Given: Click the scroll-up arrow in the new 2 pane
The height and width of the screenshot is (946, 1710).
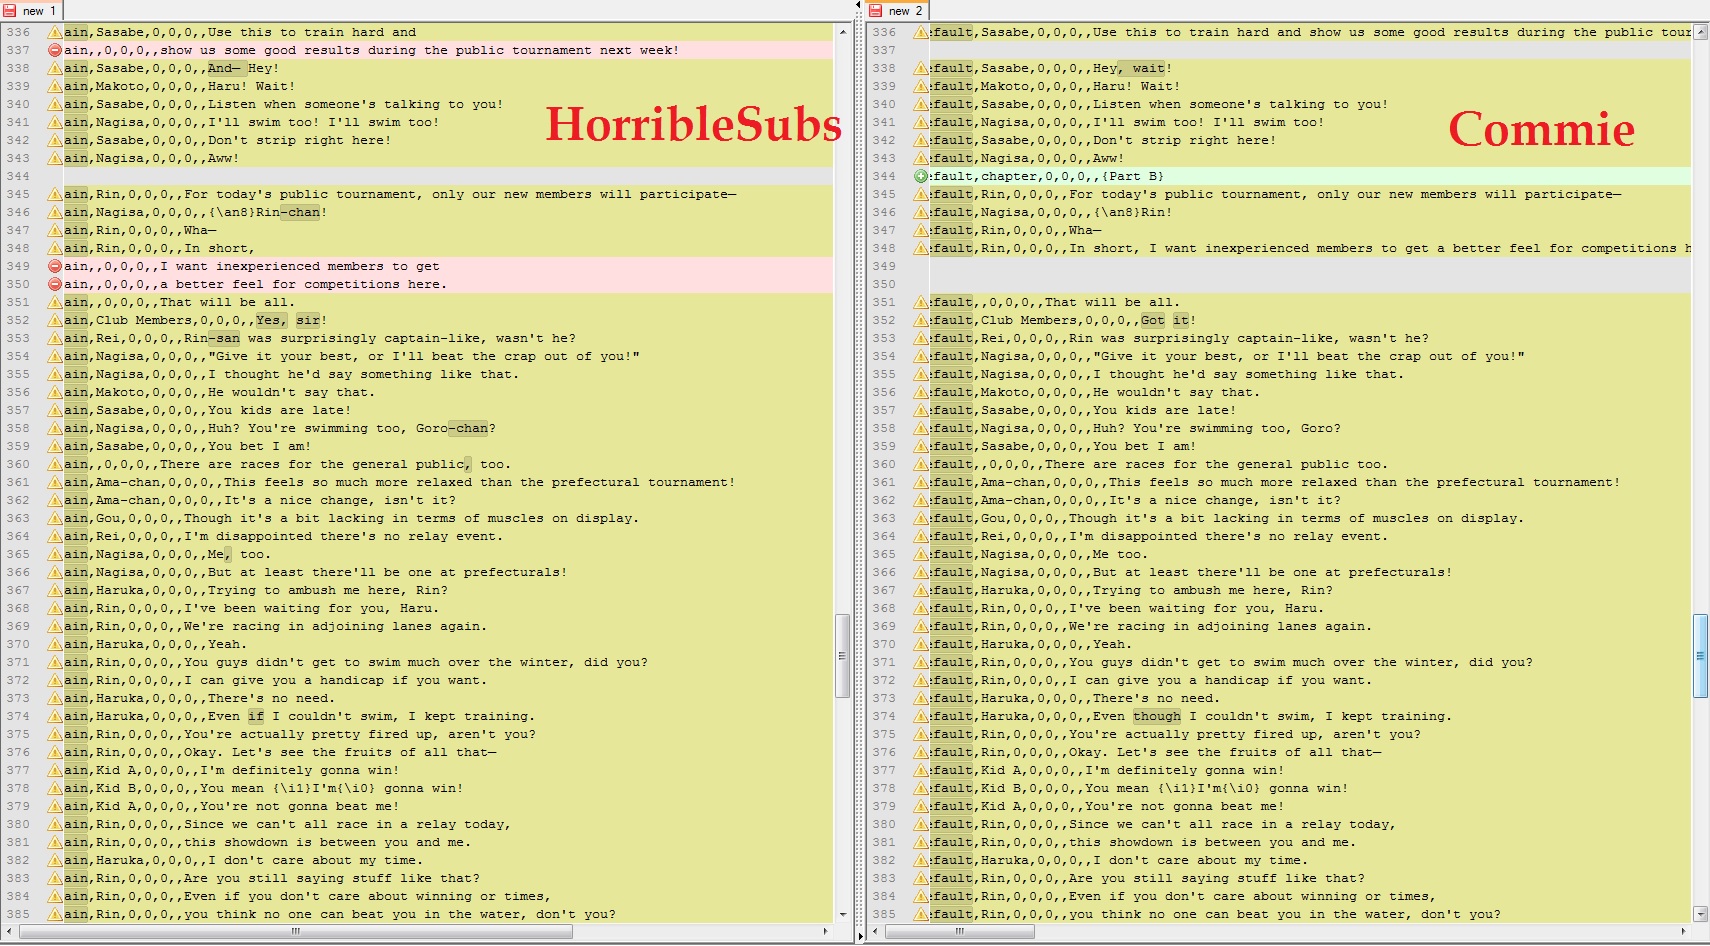Looking at the screenshot, I should click(x=1701, y=32).
